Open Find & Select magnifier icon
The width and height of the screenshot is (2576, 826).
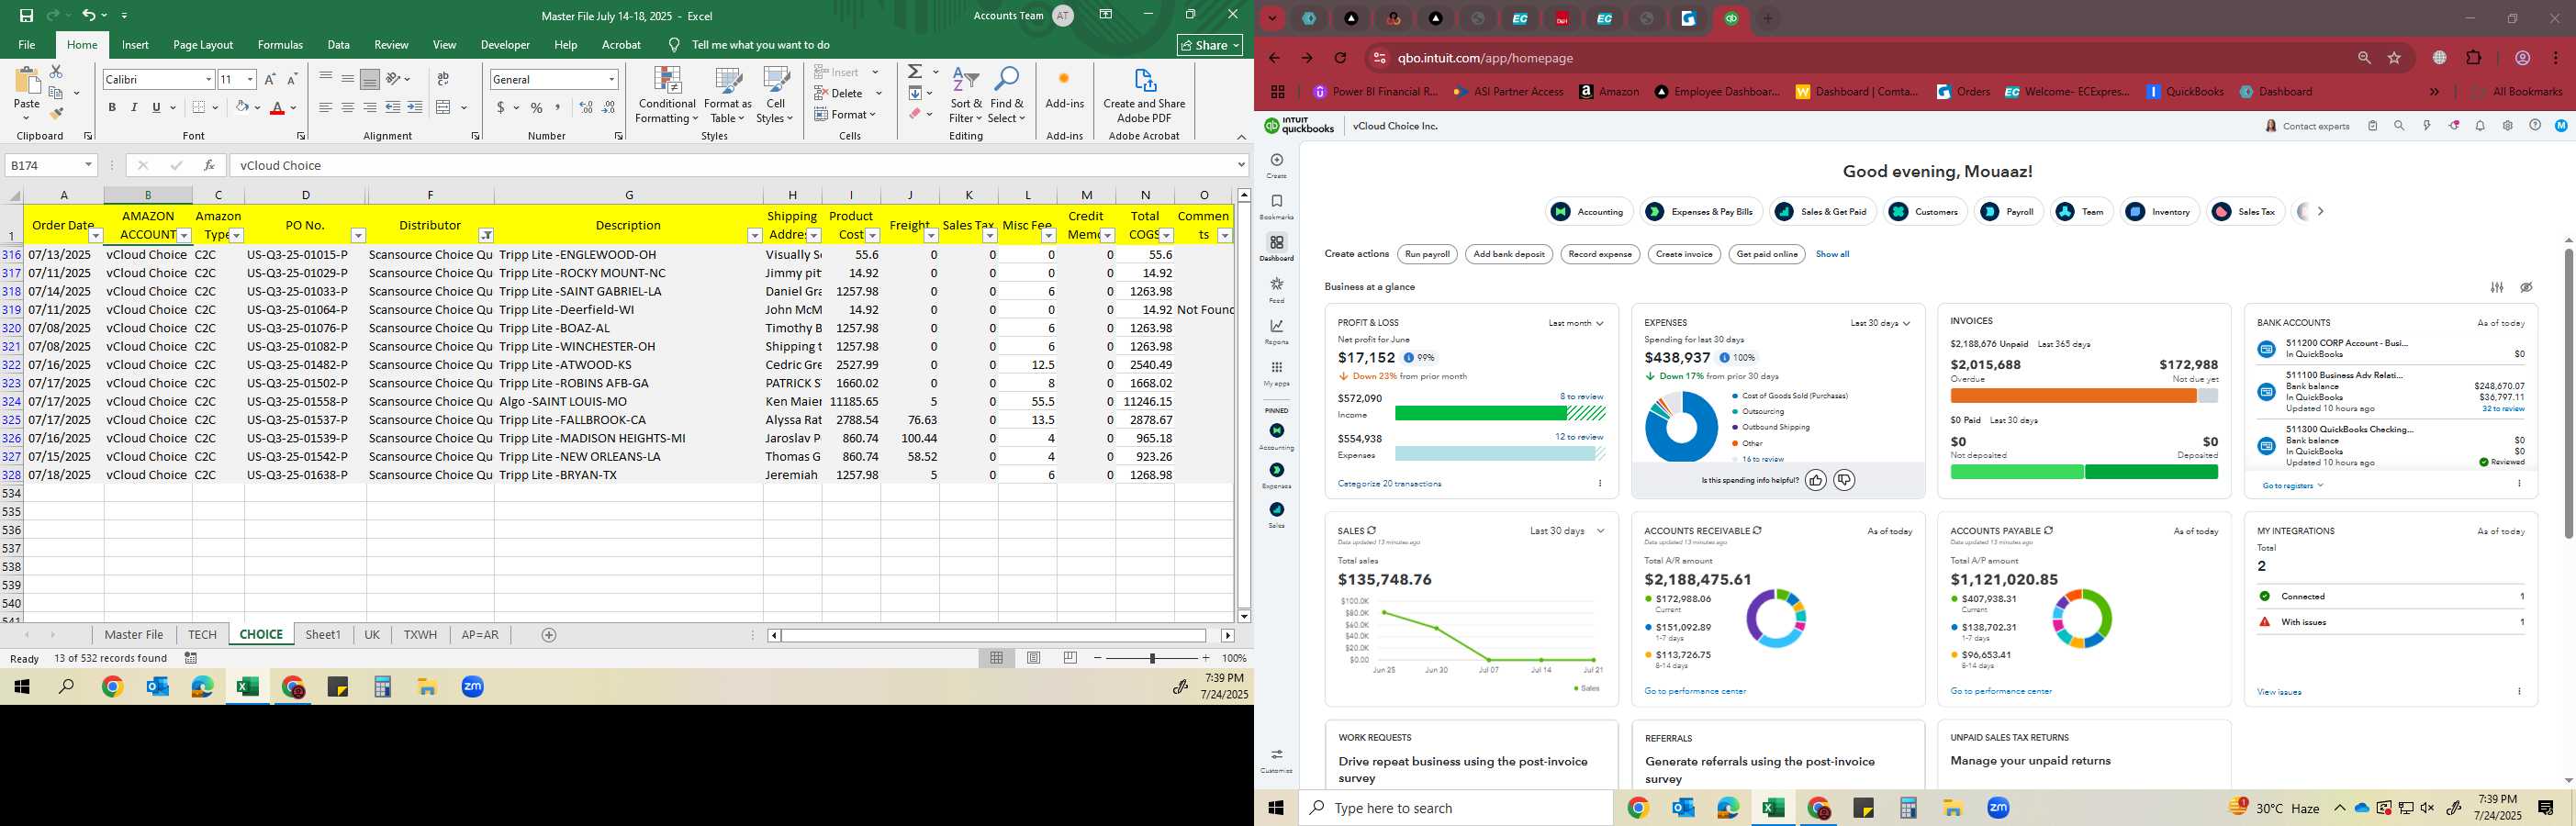click(1007, 96)
